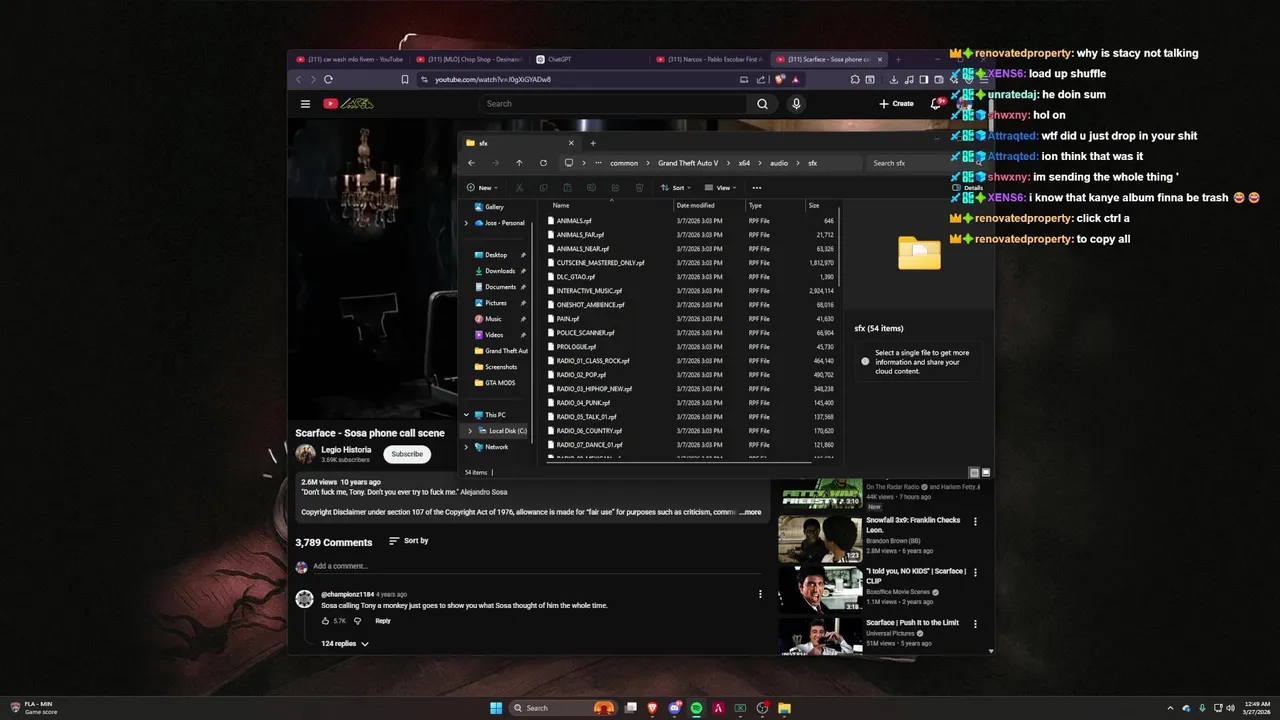The height and width of the screenshot is (720, 1280).
Task: Reply to the championz1184 comment
Action: pos(383,621)
